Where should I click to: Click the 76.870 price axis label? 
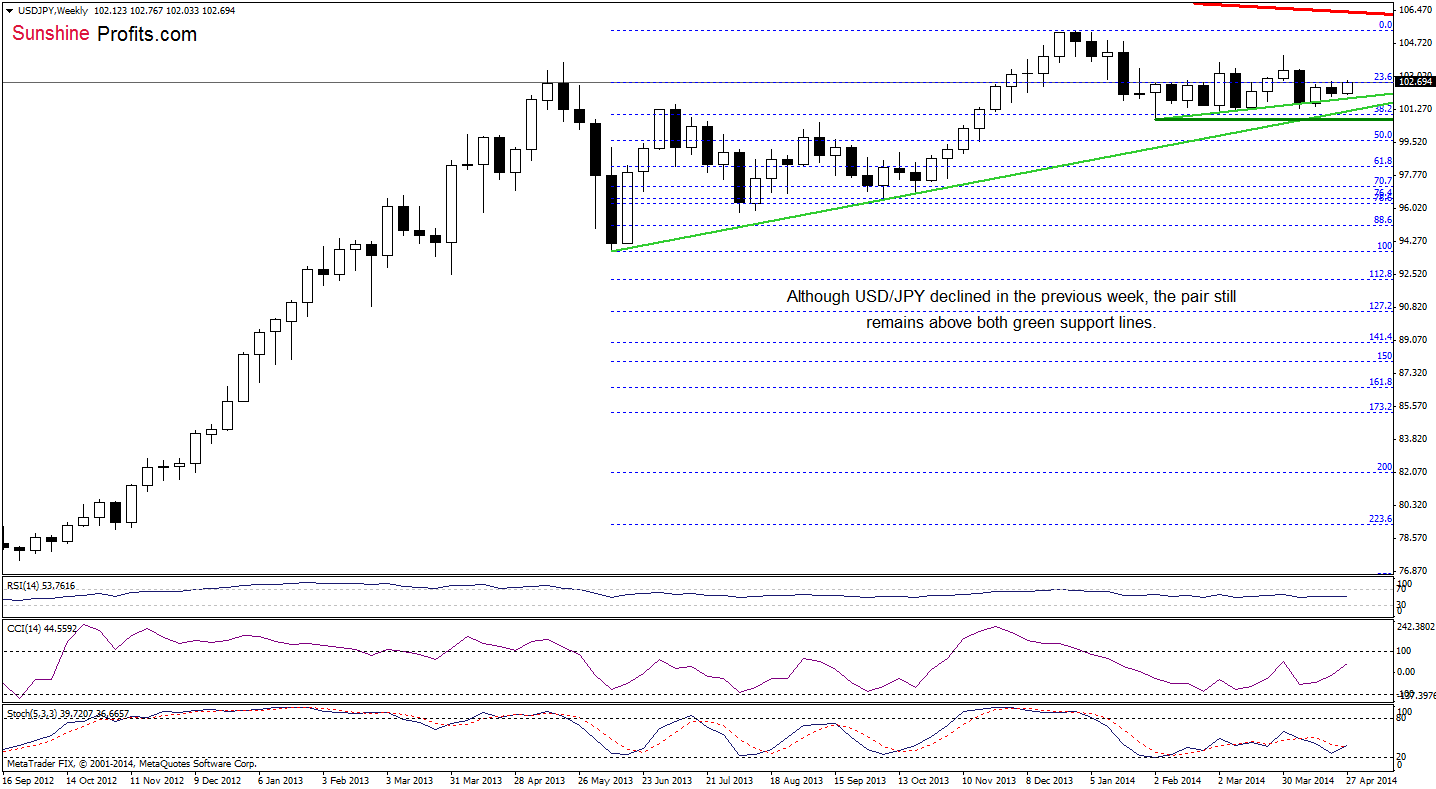1414,570
